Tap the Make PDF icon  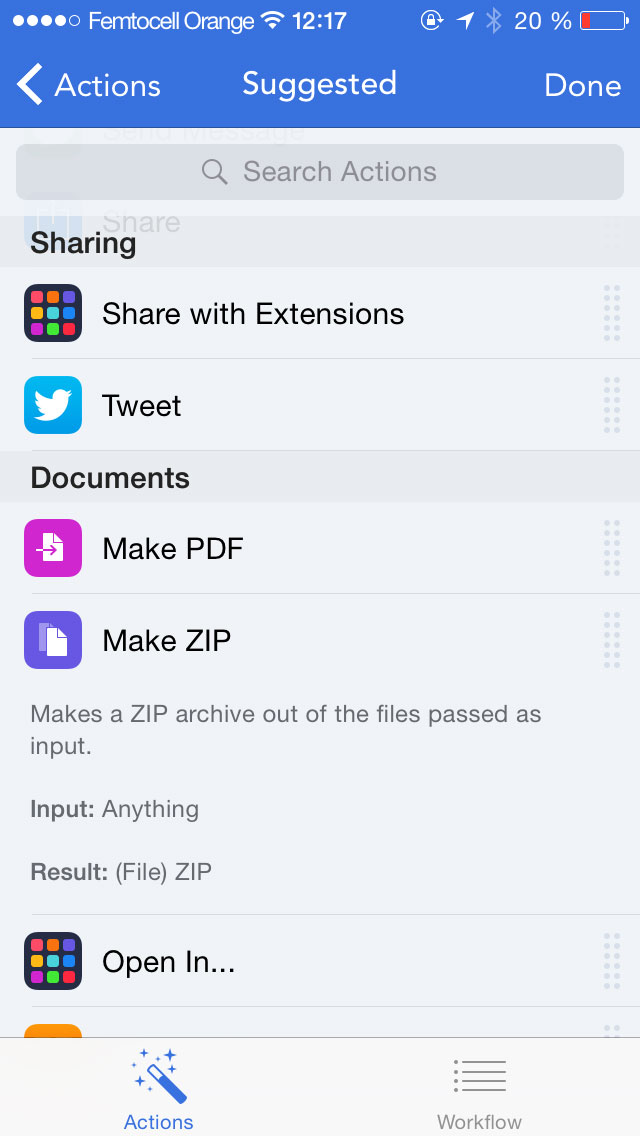click(53, 548)
